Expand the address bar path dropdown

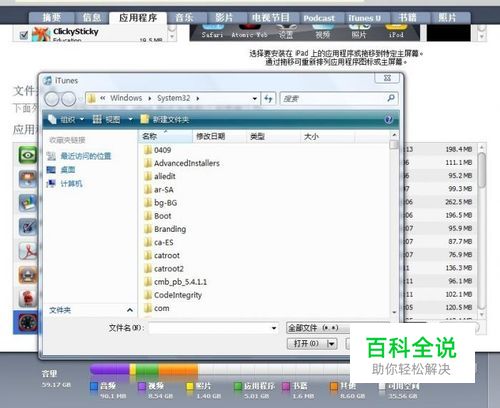click(254, 98)
